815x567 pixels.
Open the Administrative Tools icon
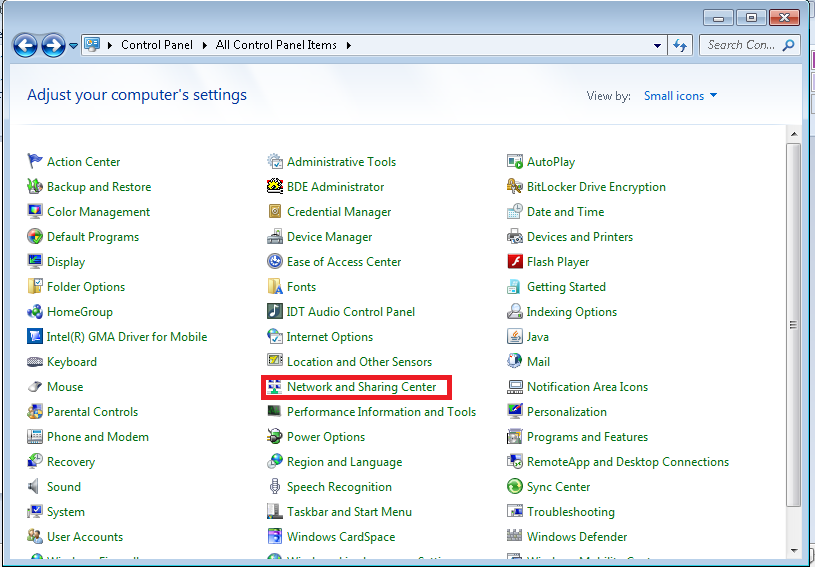(x=274, y=161)
